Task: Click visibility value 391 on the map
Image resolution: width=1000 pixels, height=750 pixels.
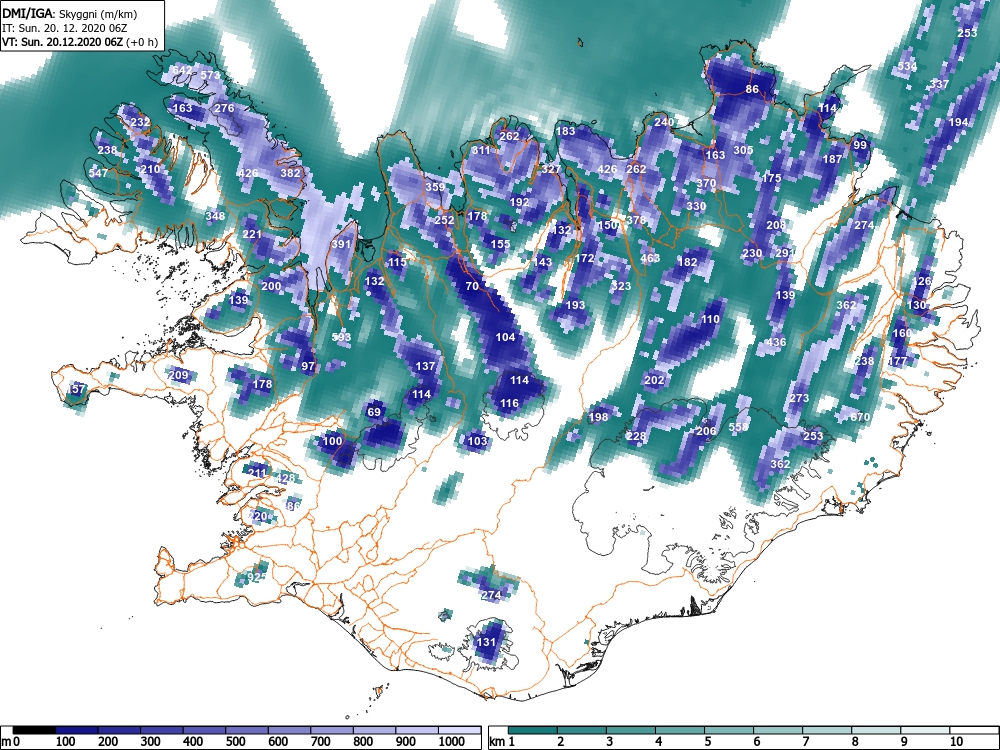Action: click(x=341, y=244)
